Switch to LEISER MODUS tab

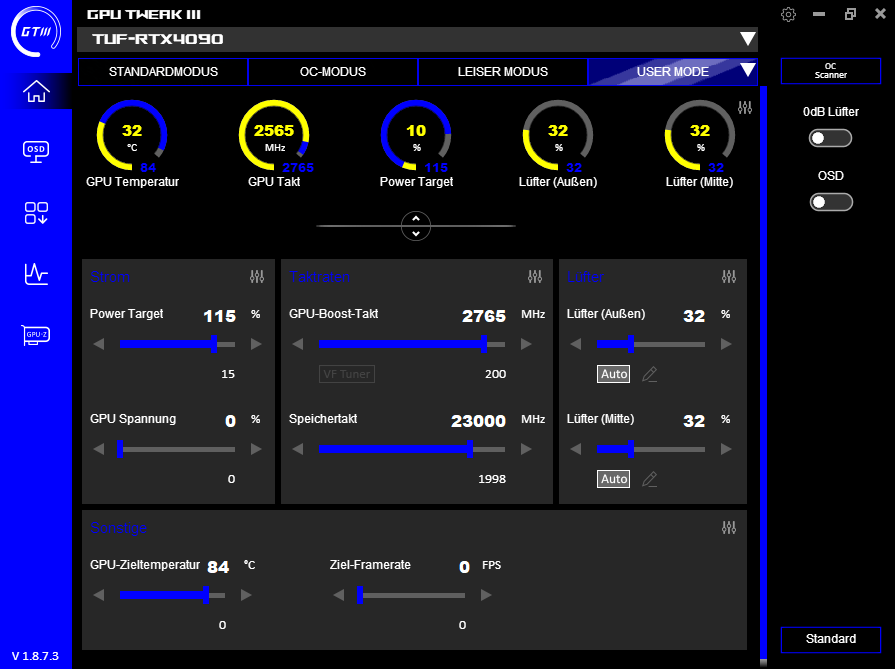click(503, 72)
